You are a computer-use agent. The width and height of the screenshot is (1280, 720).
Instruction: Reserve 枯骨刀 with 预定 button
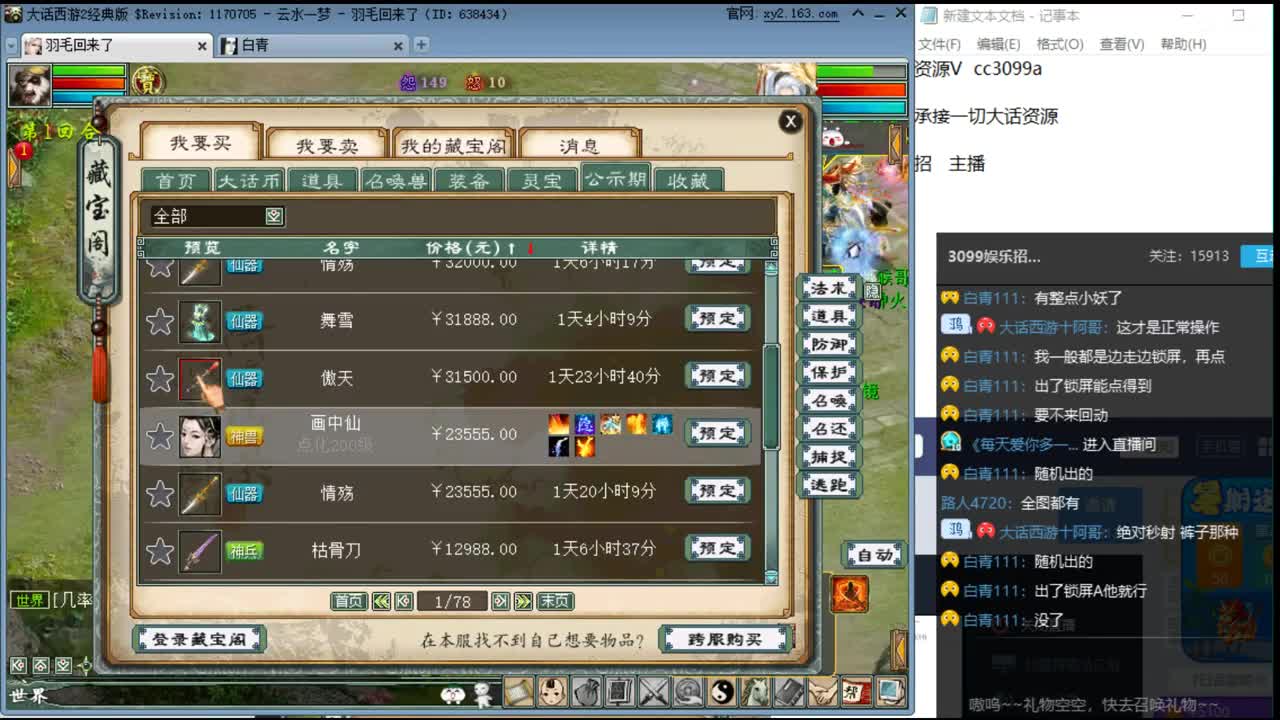718,548
